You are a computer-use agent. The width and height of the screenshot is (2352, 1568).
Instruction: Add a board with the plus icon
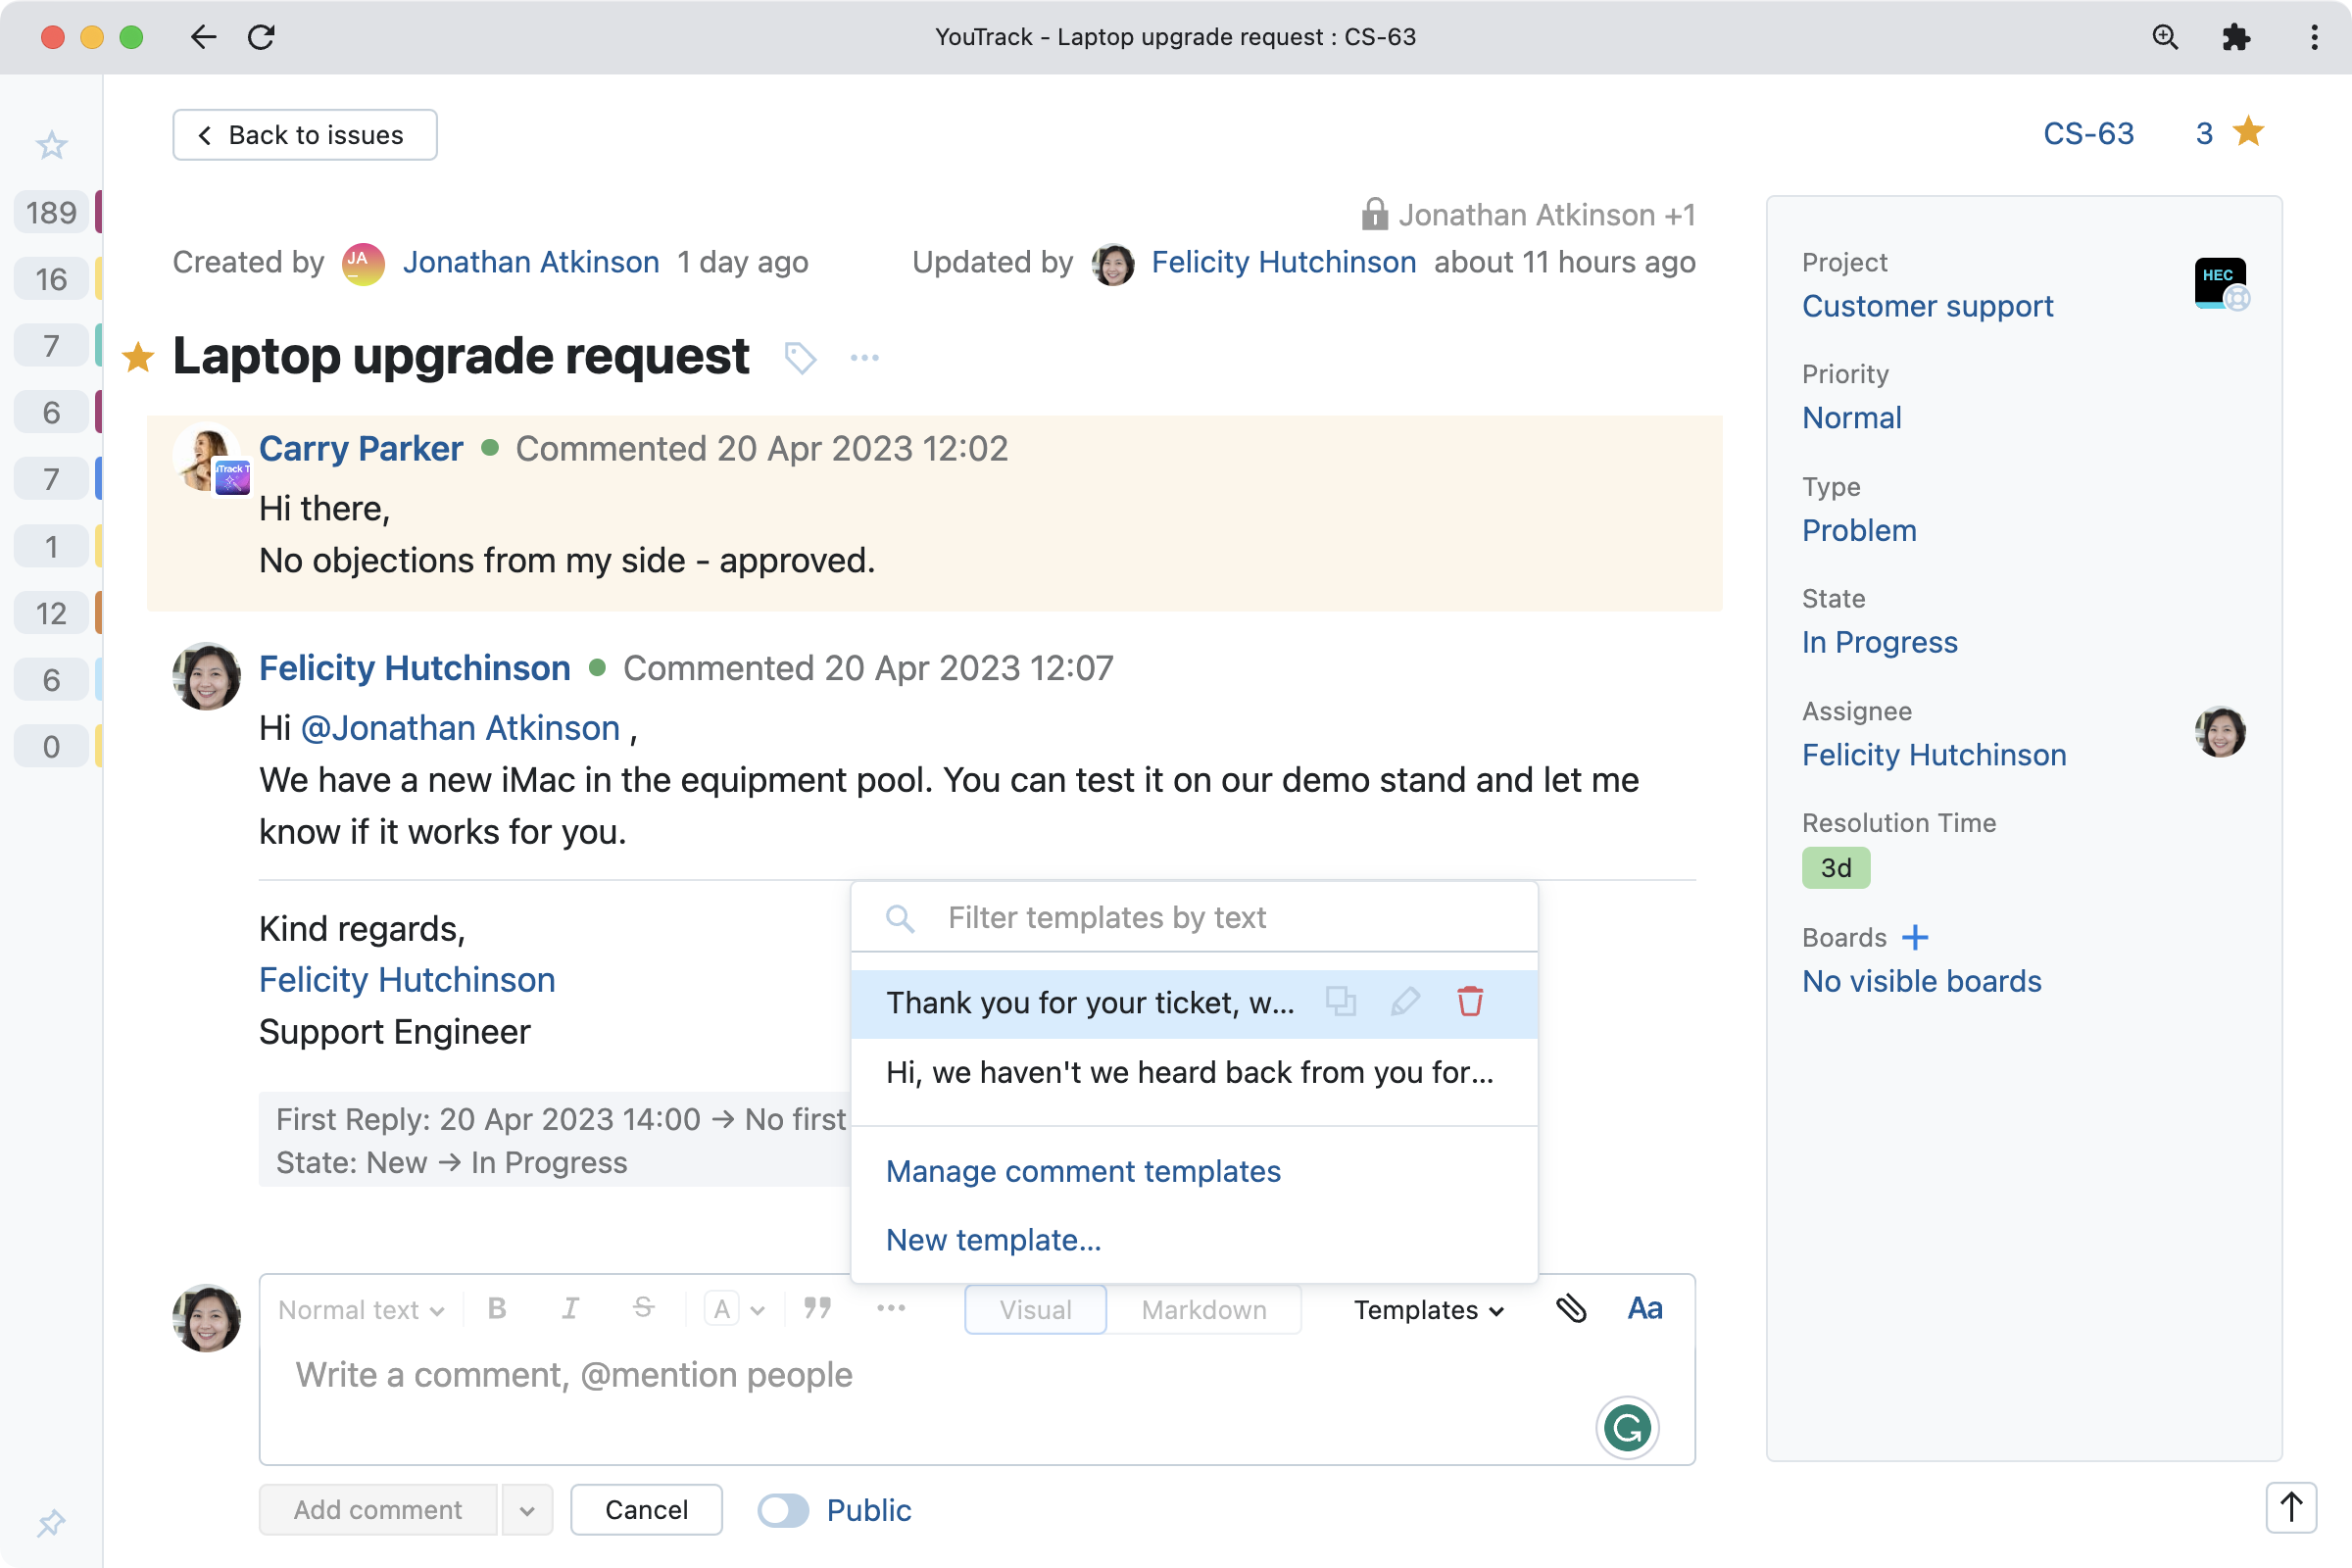coord(1914,938)
